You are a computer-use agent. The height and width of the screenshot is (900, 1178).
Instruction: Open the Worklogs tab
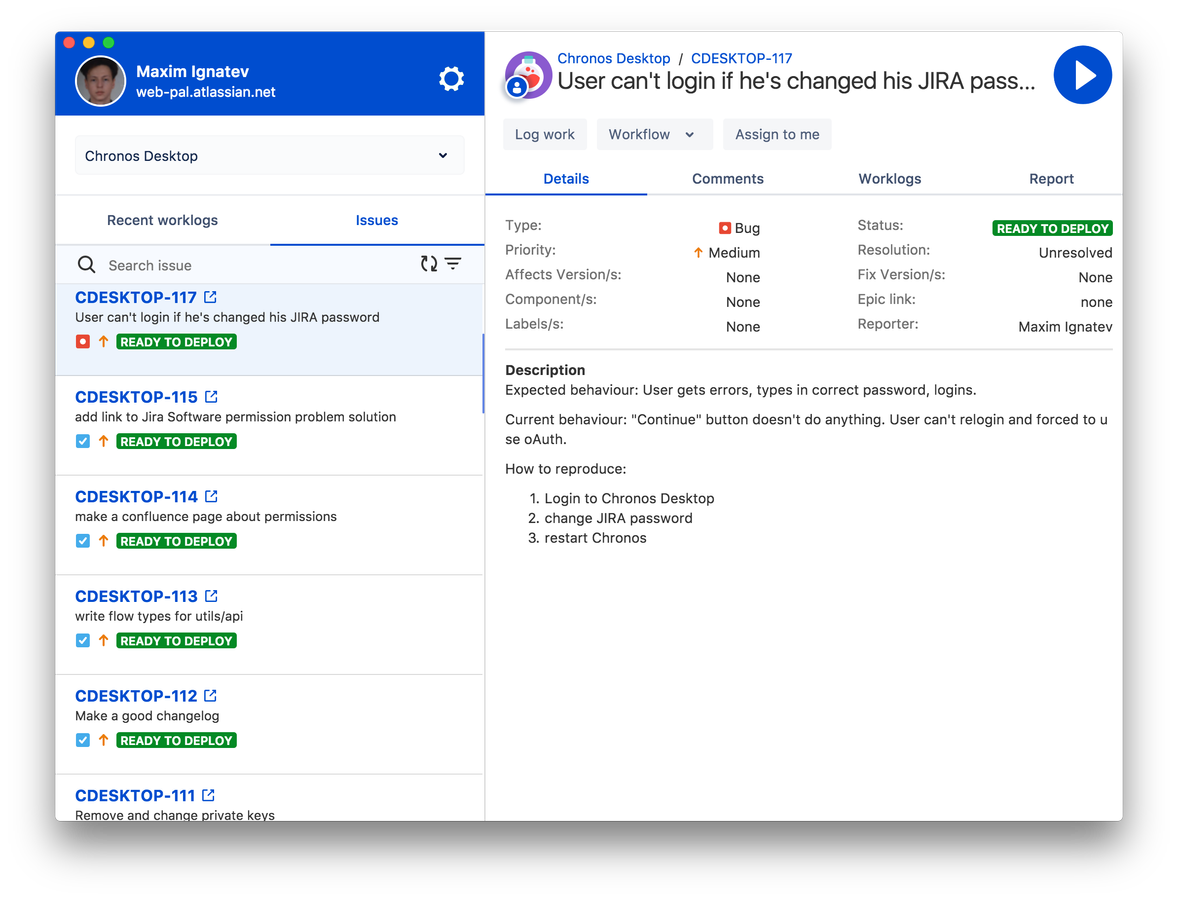[x=890, y=179]
